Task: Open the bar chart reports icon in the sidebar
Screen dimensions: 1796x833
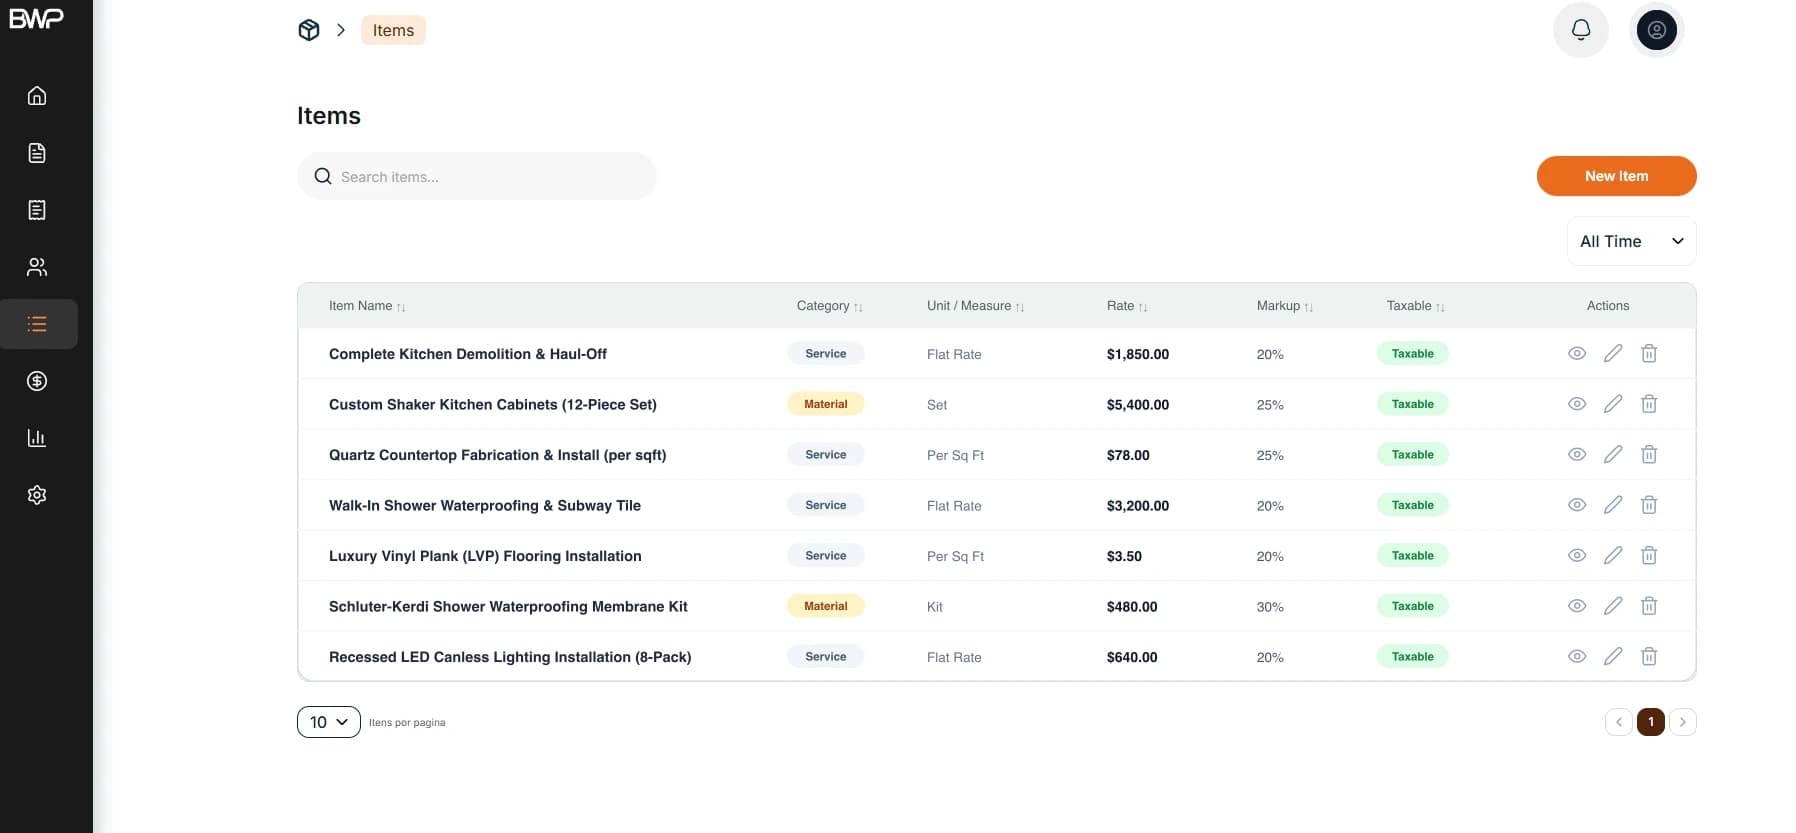Action: (37, 438)
